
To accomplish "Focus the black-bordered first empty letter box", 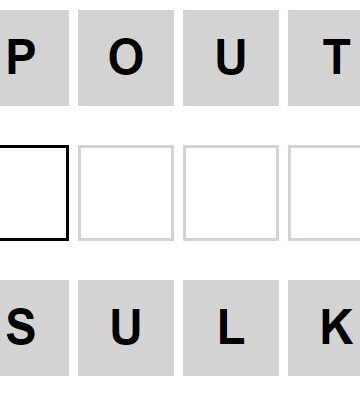I will coord(34,193).
